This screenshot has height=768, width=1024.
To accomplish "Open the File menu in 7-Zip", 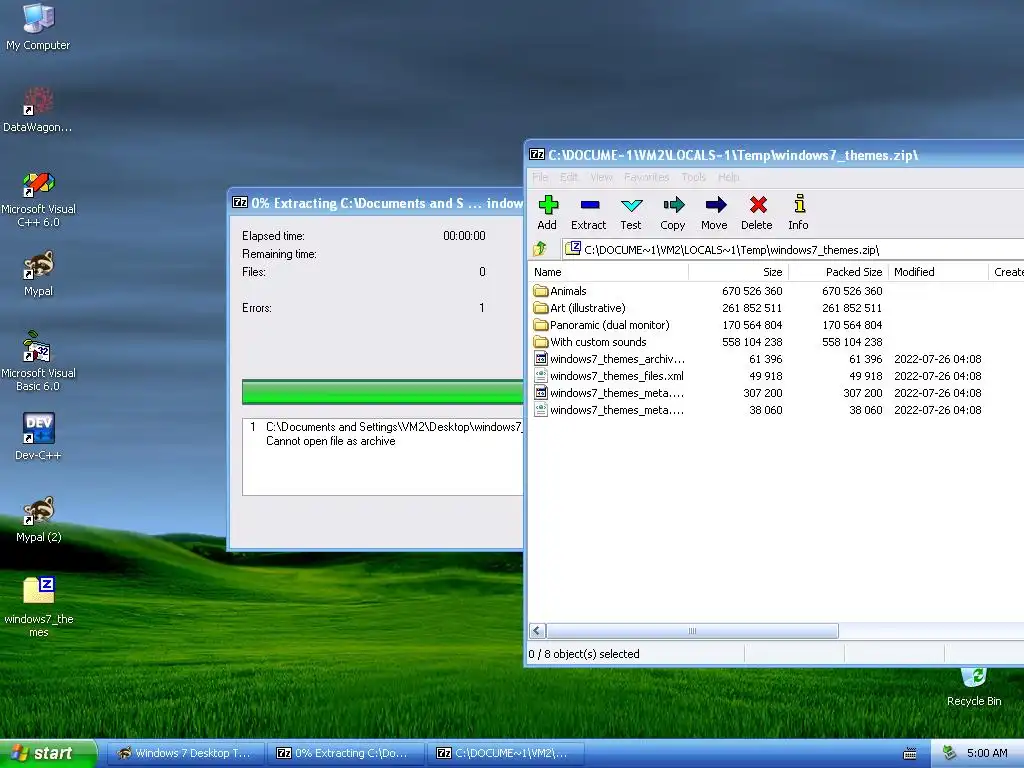I will pos(540,177).
